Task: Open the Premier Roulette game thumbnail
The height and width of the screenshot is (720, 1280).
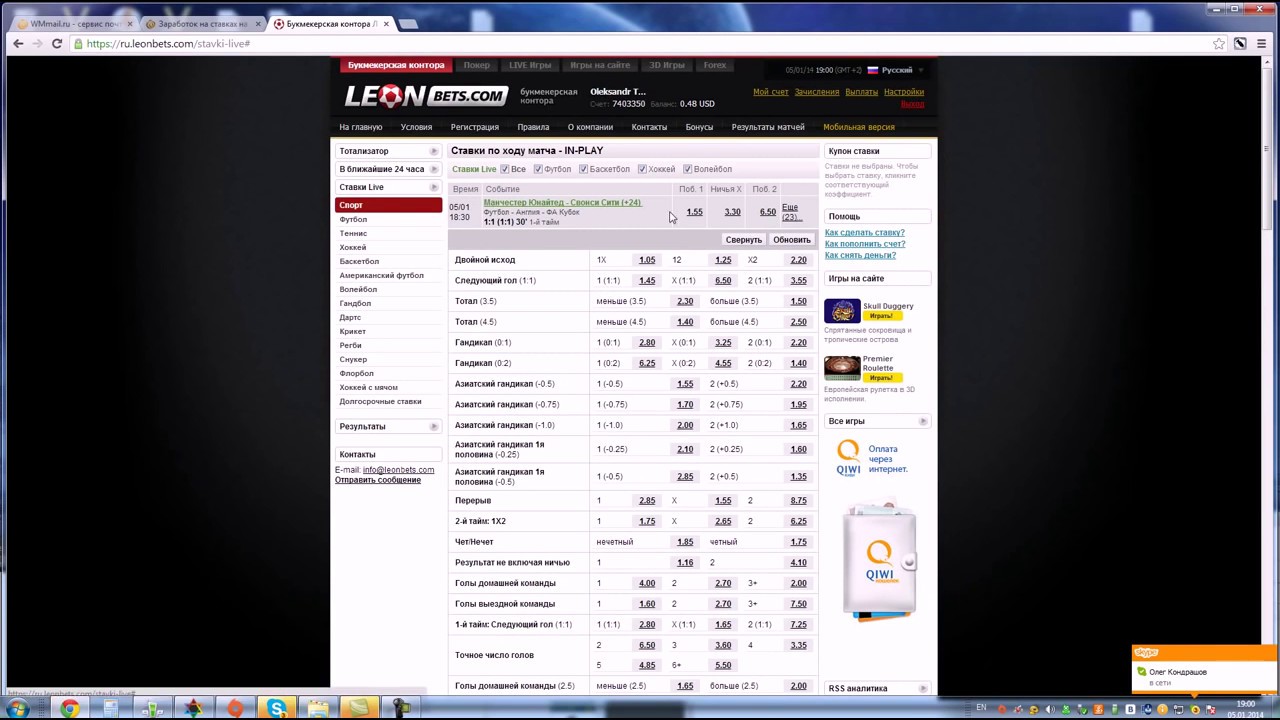Action: (x=842, y=368)
